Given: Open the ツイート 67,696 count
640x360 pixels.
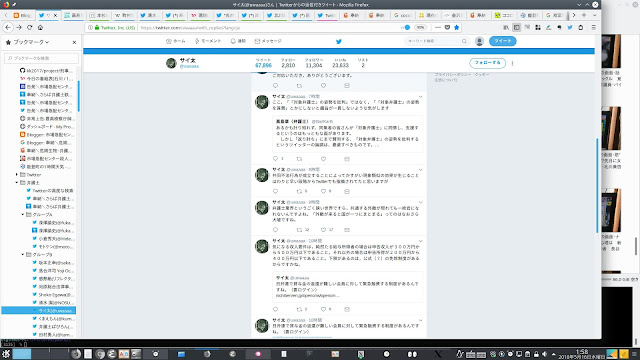Looking at the screenshot, I should point(263,63).
